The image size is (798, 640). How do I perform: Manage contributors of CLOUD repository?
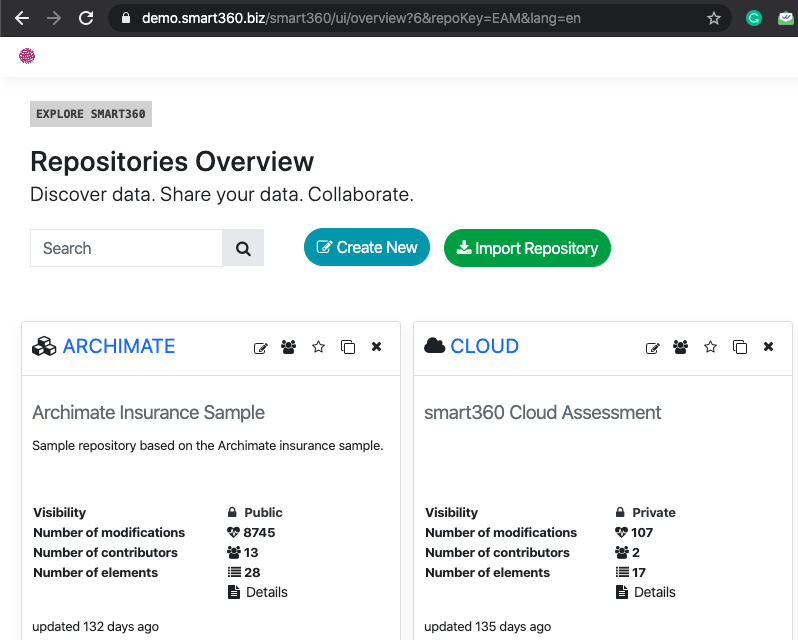coord(680,347)
